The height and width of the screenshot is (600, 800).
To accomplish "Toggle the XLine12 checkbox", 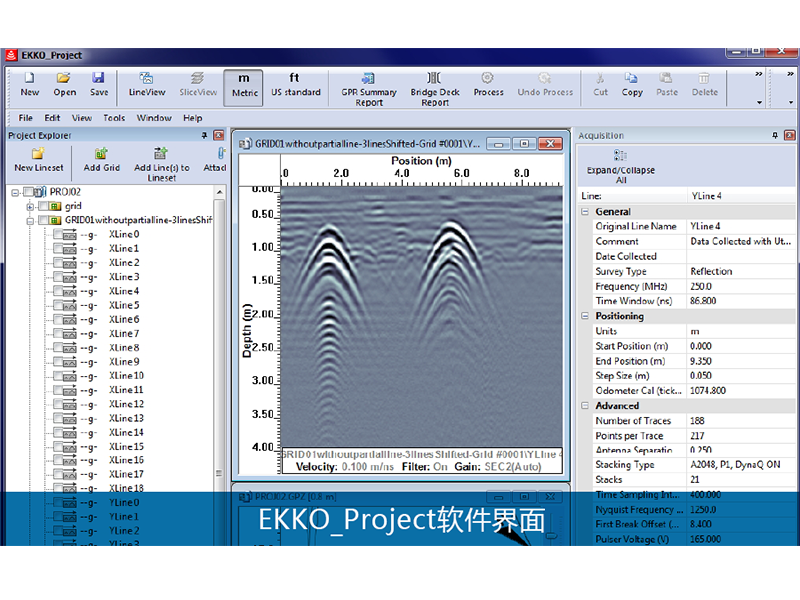I will pyautogui.click(x=58, y=404).
